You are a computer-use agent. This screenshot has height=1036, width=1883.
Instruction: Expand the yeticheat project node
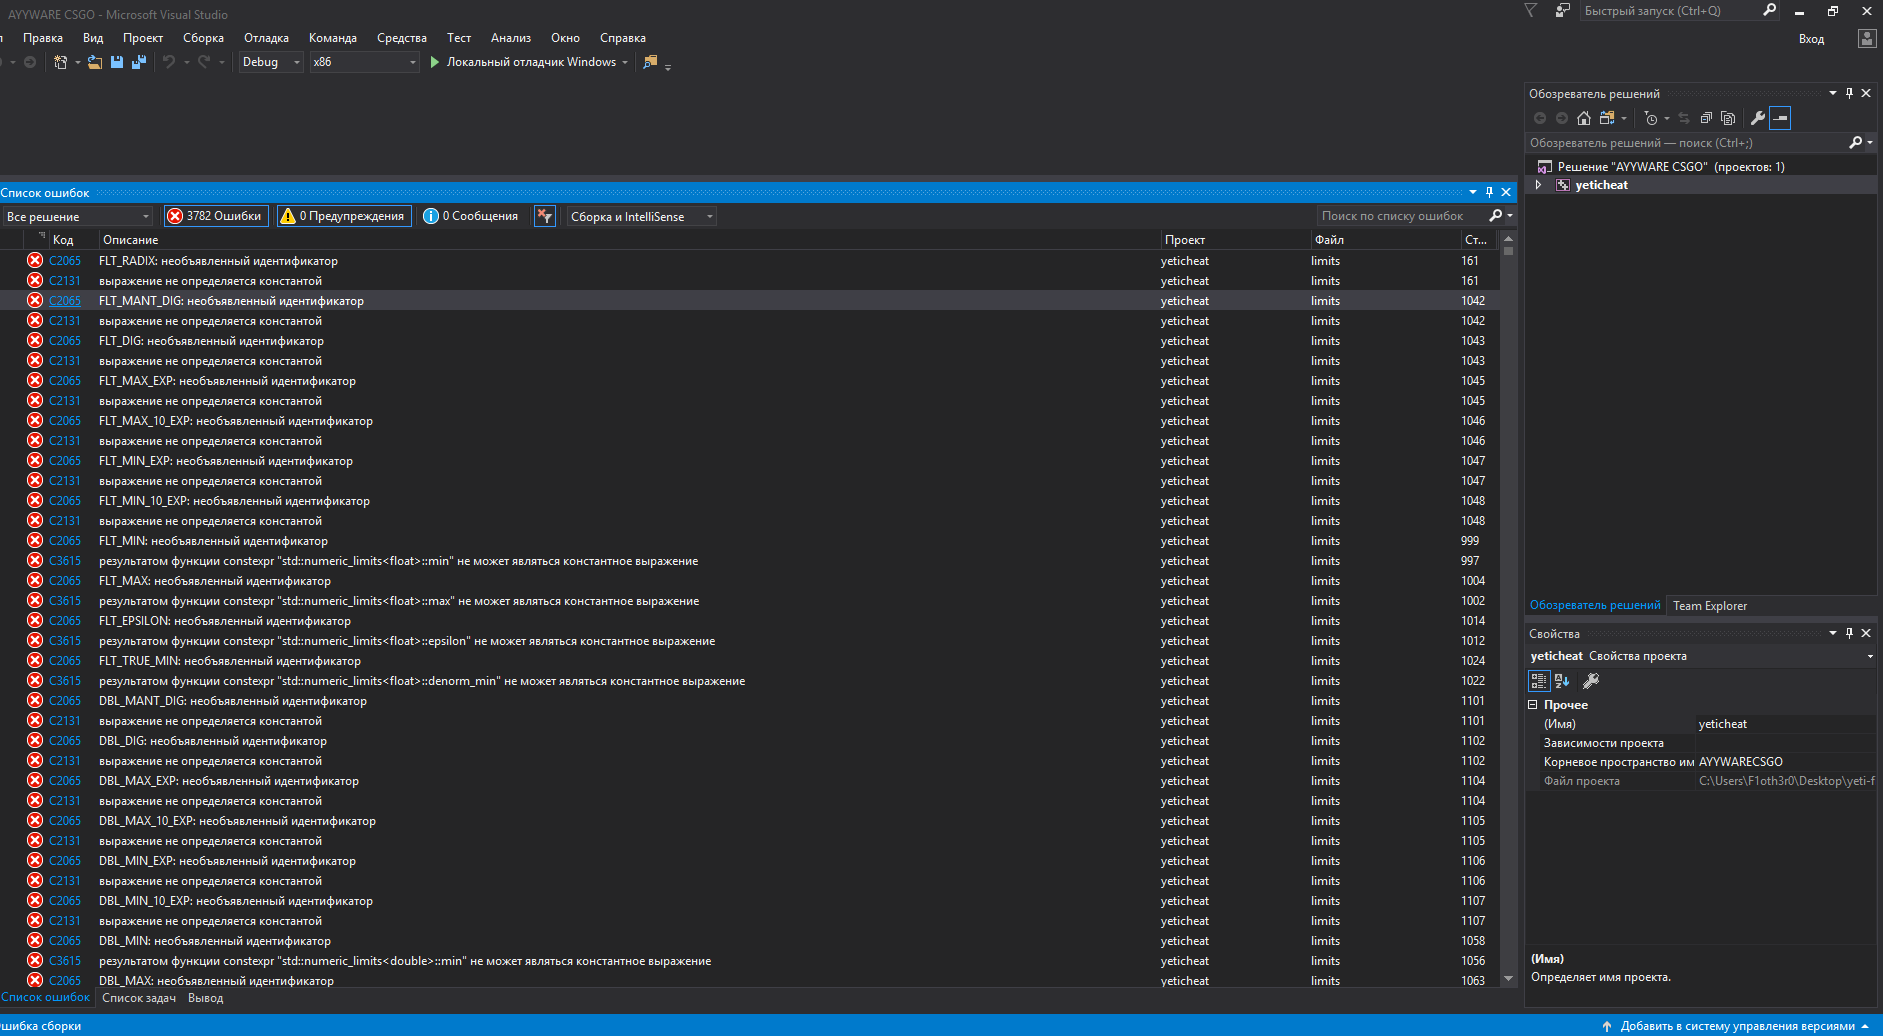(x=1539, y=185)
